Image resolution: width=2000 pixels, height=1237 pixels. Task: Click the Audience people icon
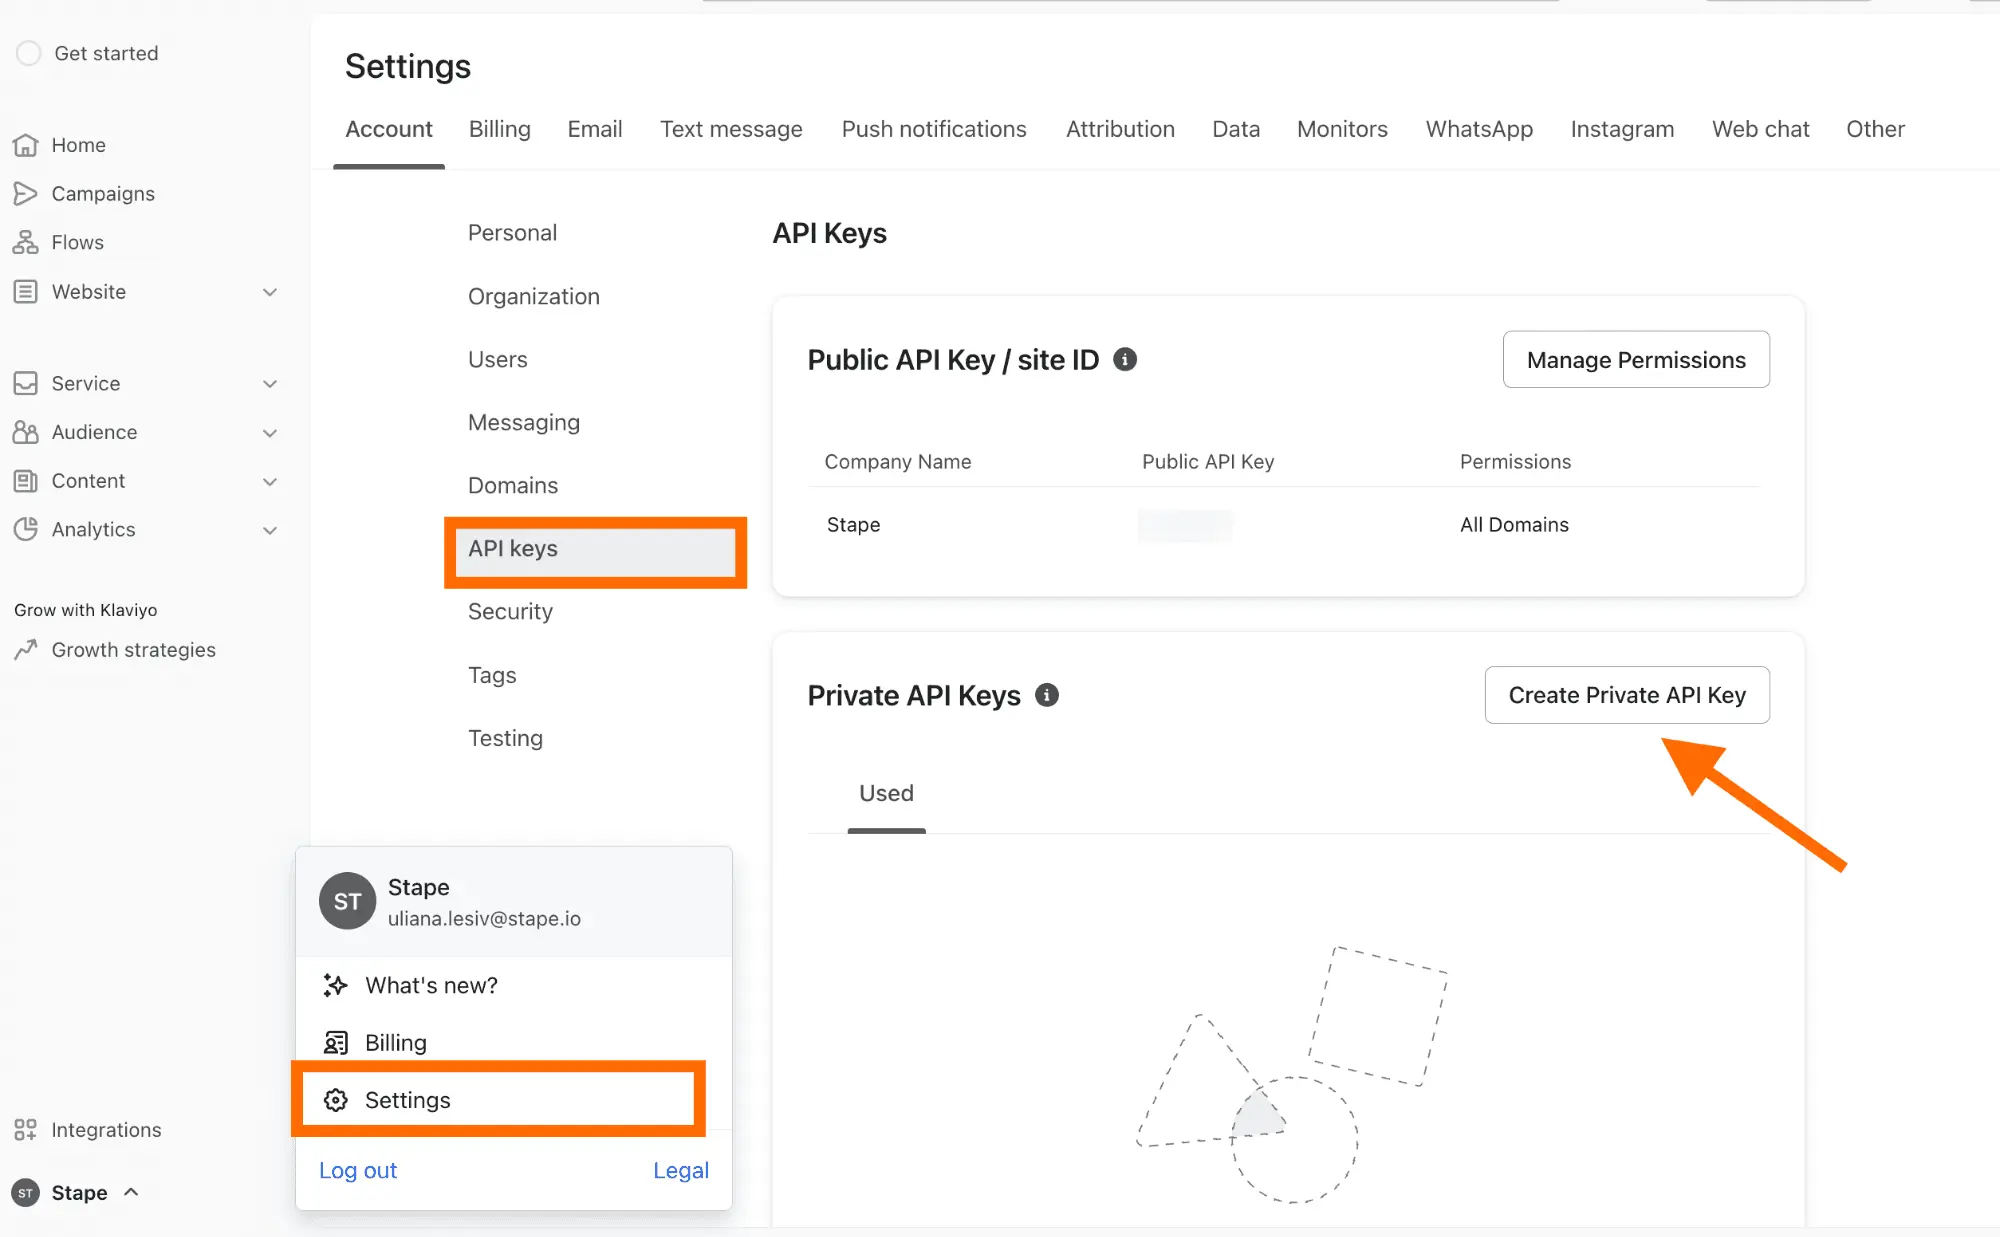pyautogui.click(x=25, y=432)
